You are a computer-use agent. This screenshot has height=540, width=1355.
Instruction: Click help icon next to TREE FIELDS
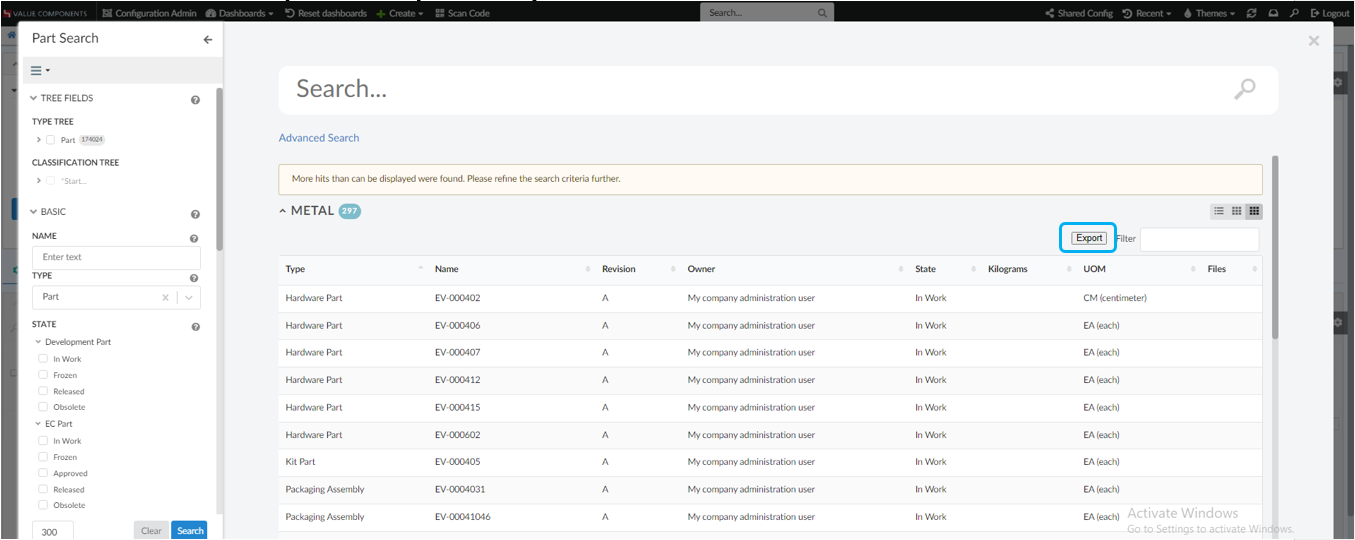[195, 99]
